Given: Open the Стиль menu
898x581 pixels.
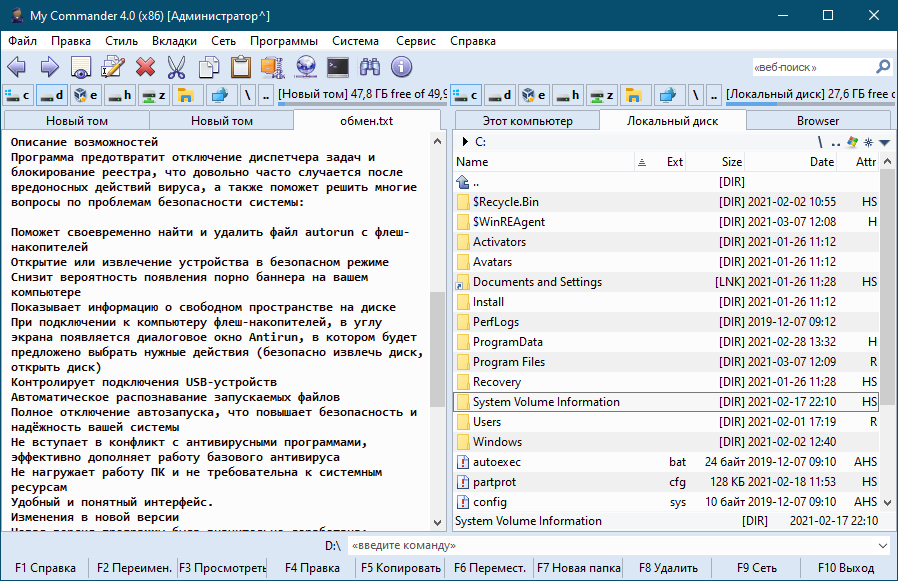Looking at the screenshot, I should 121,41.
